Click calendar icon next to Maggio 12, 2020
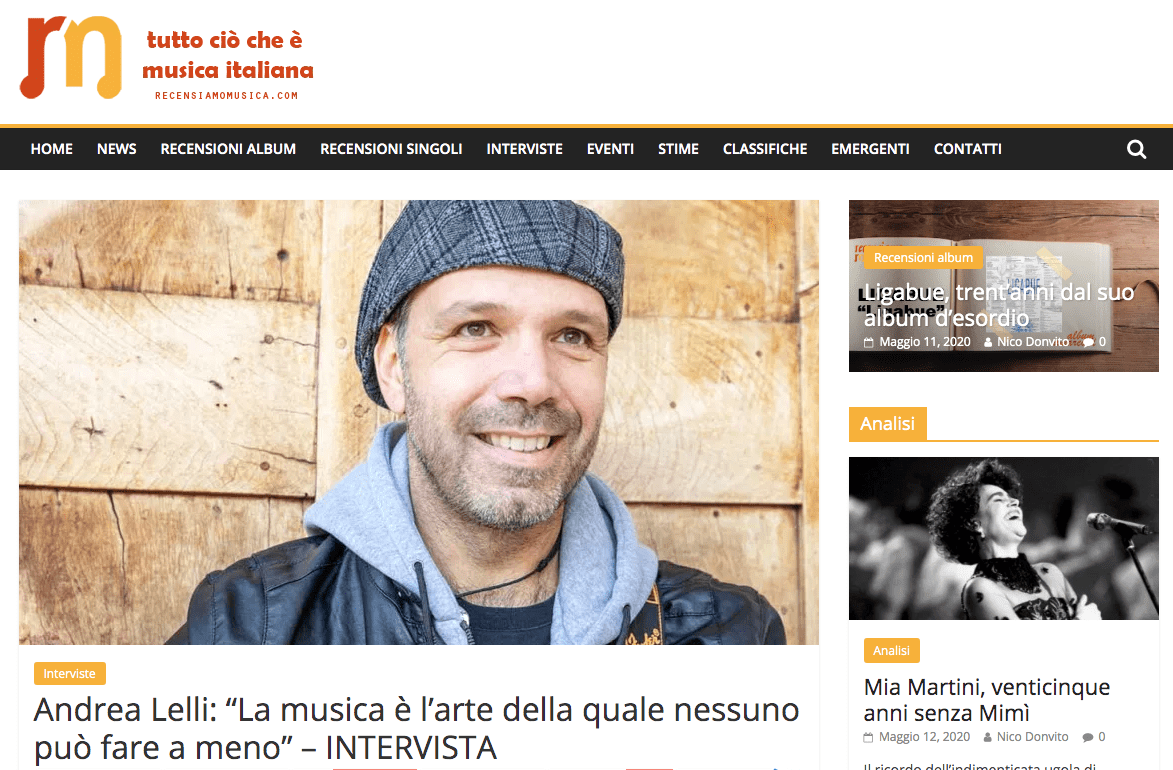 coord(869,737)
